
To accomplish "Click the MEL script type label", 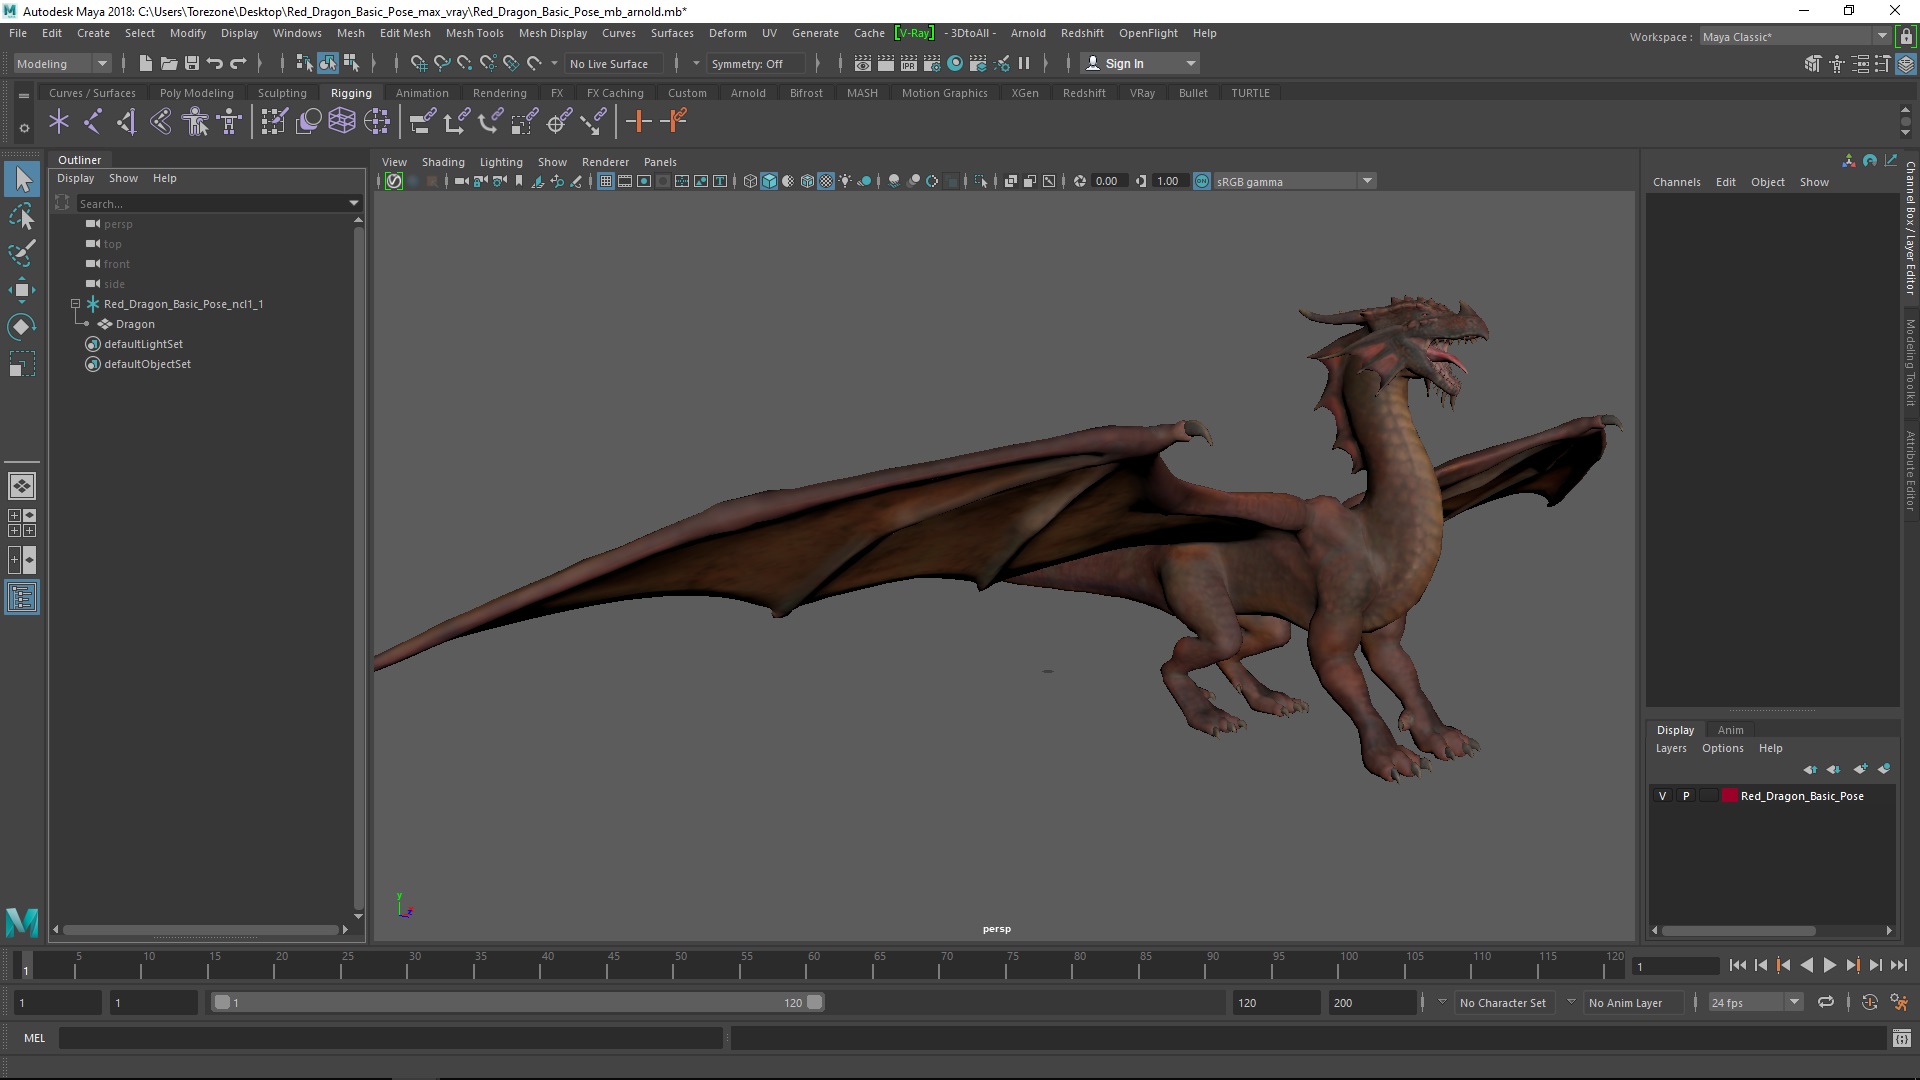I will point(35,1038).
